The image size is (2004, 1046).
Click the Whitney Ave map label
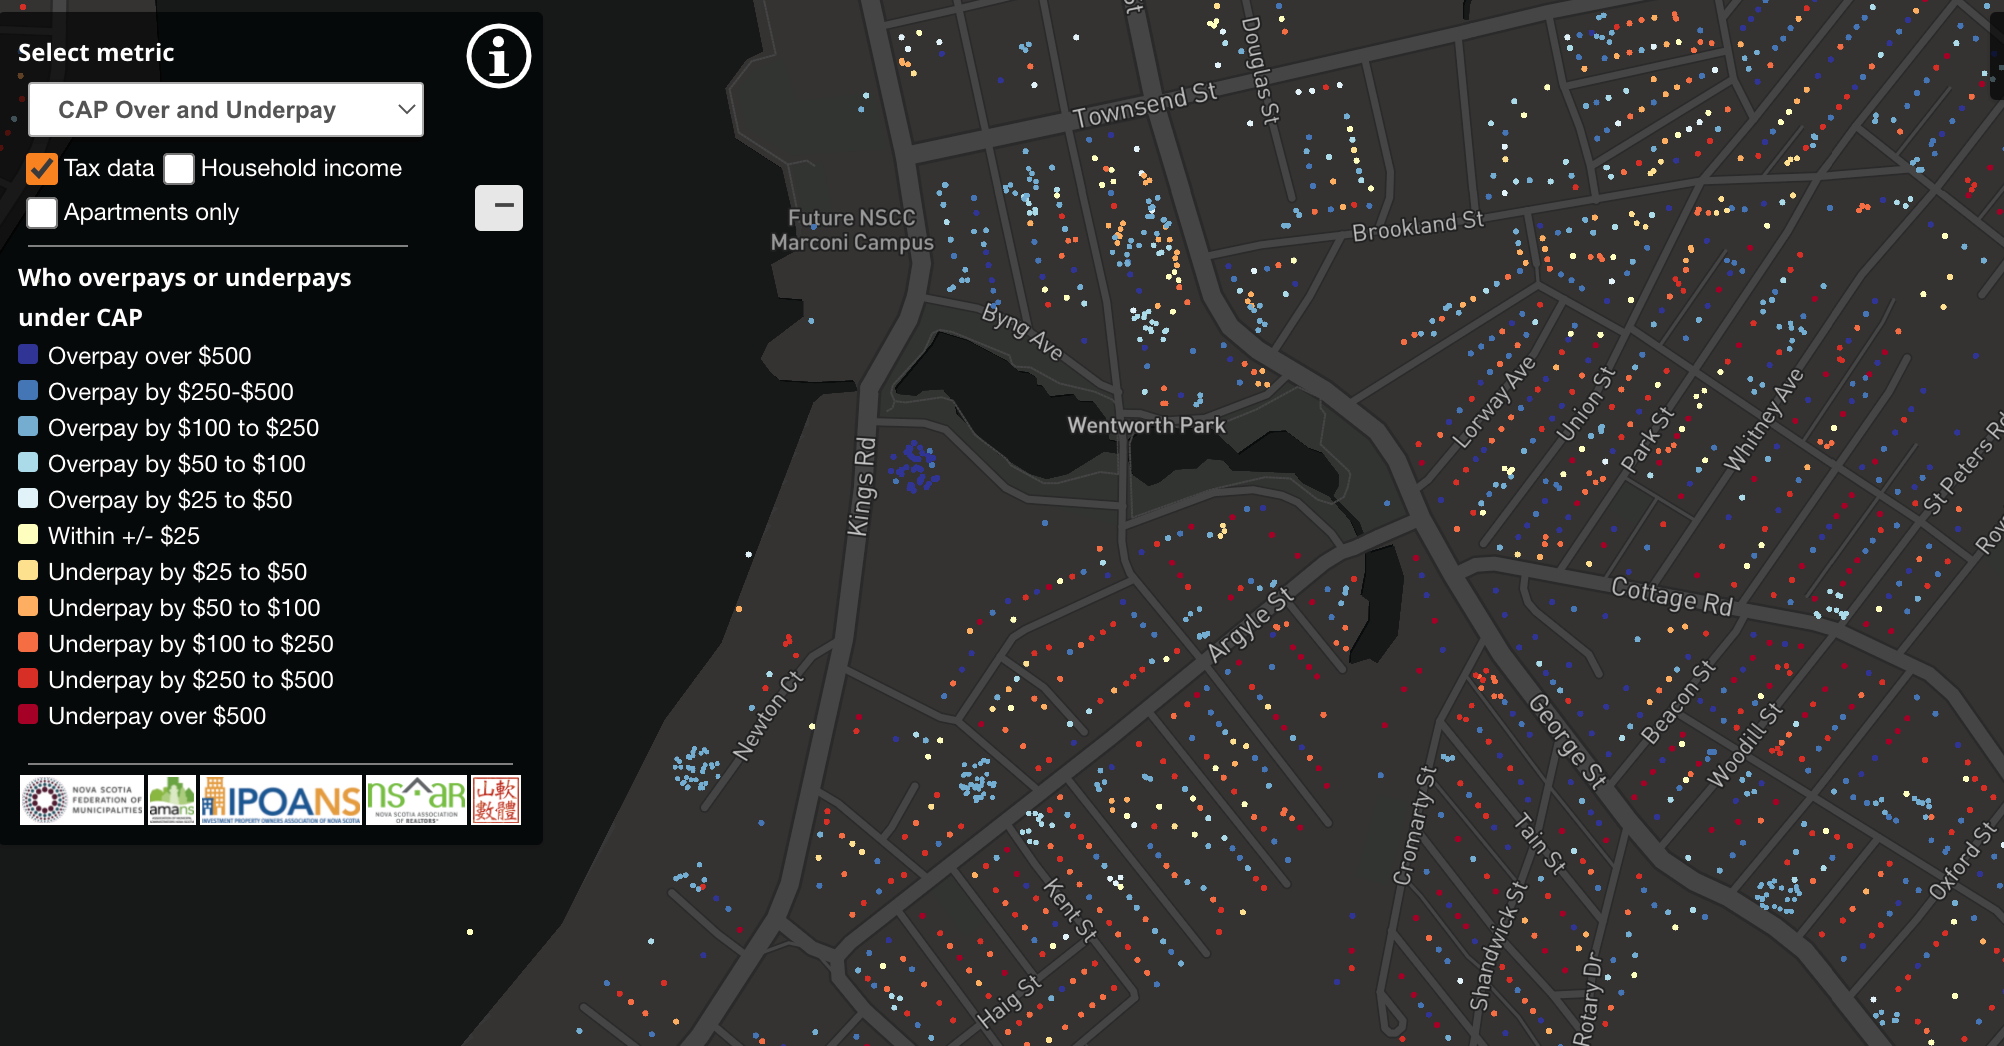coord(1764,420)
